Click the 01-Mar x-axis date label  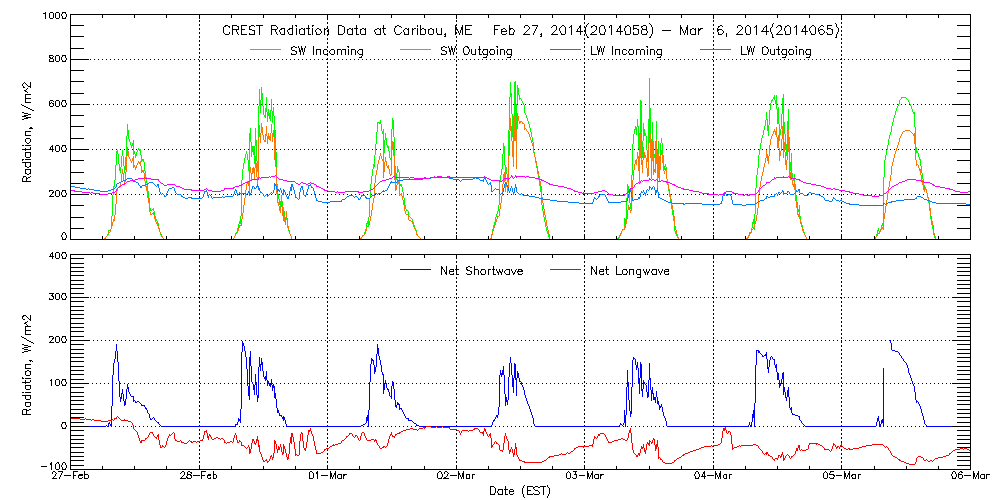(328, 476)
